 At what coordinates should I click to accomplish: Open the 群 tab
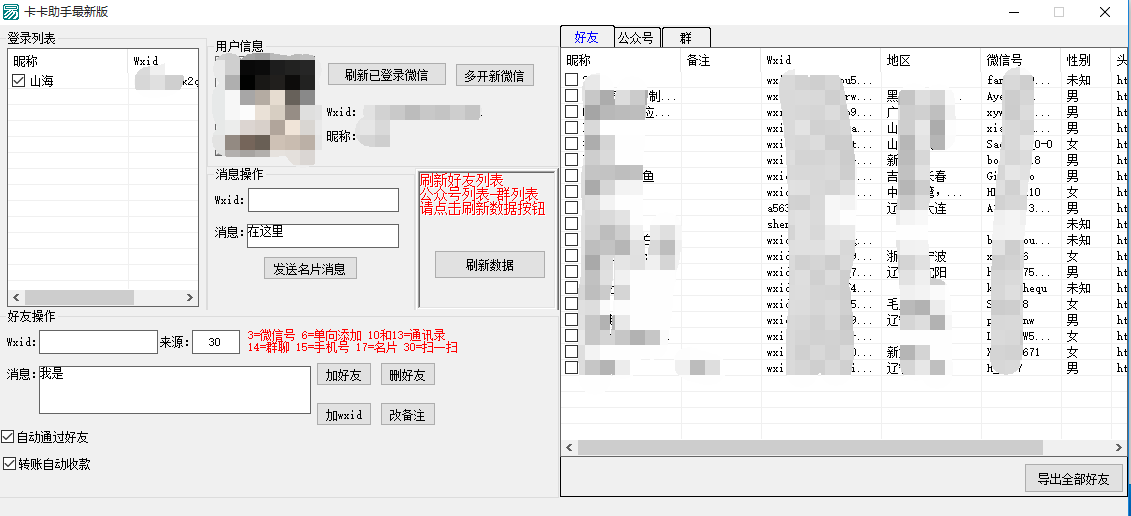click(686, 38)
